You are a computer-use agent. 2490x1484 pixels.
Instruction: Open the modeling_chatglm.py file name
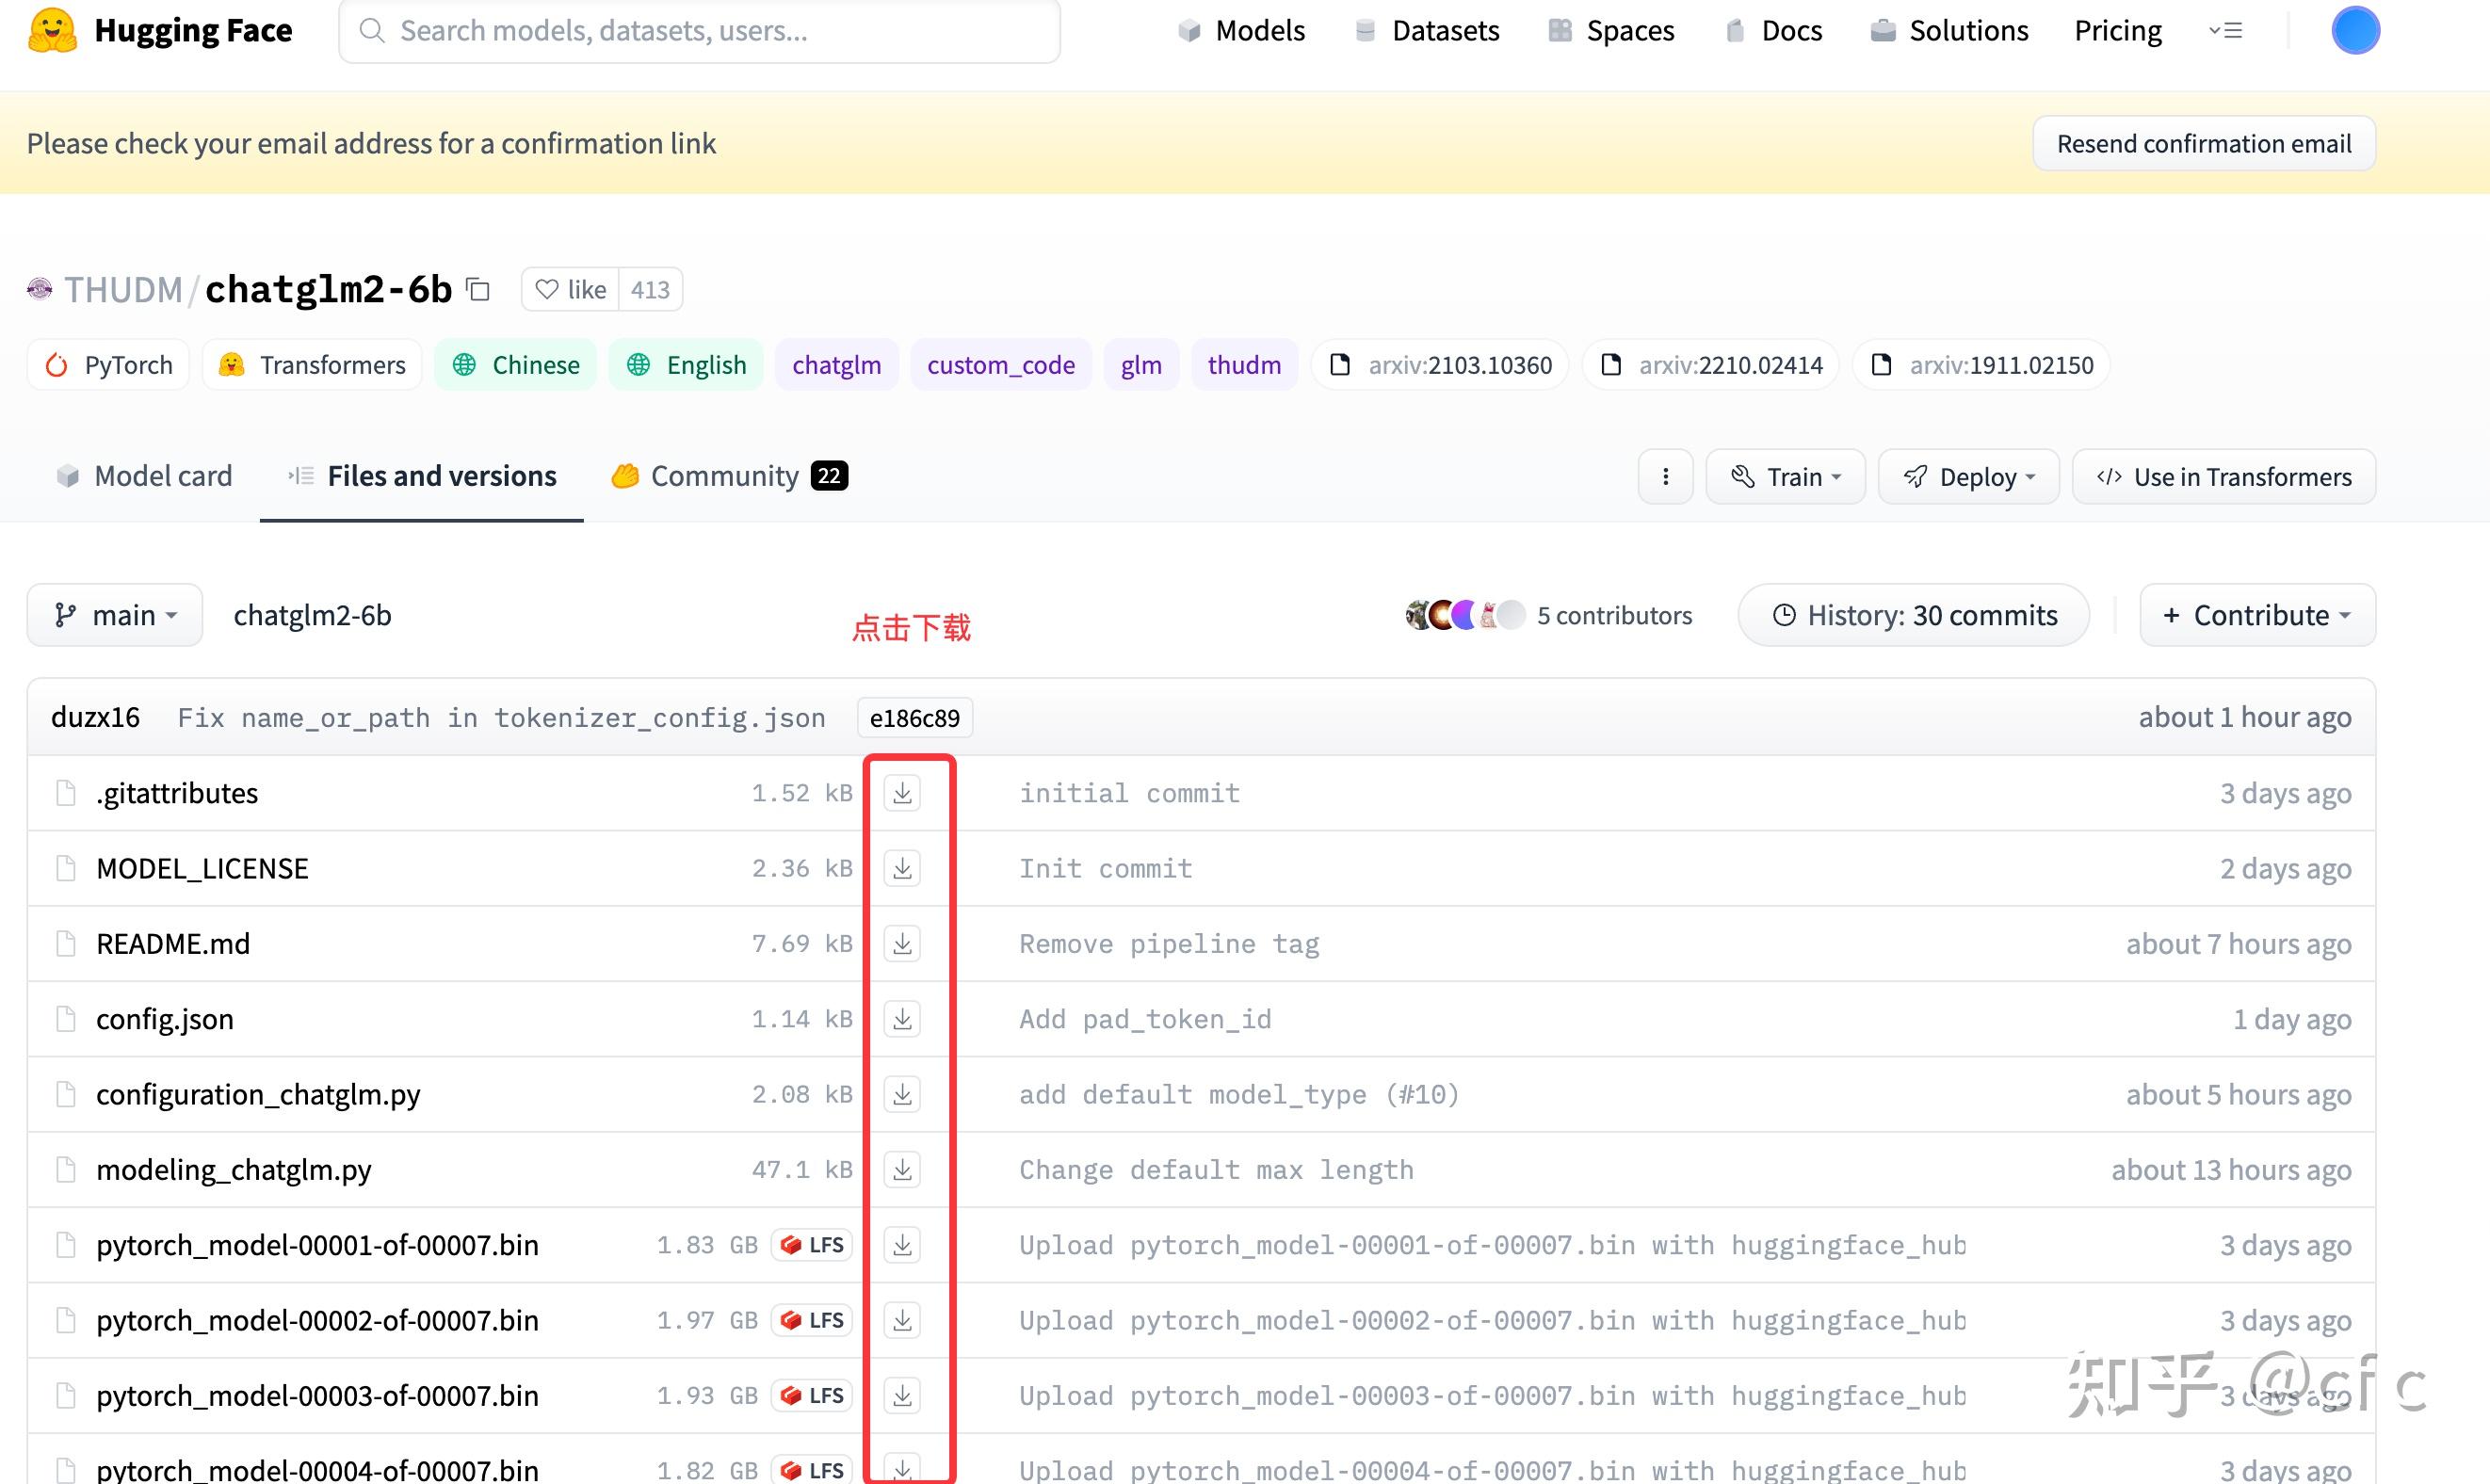234,1169
